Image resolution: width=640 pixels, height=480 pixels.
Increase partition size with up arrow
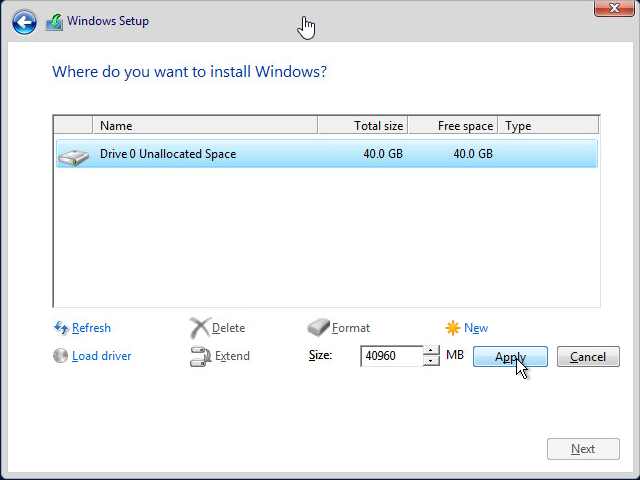point(431,351)
